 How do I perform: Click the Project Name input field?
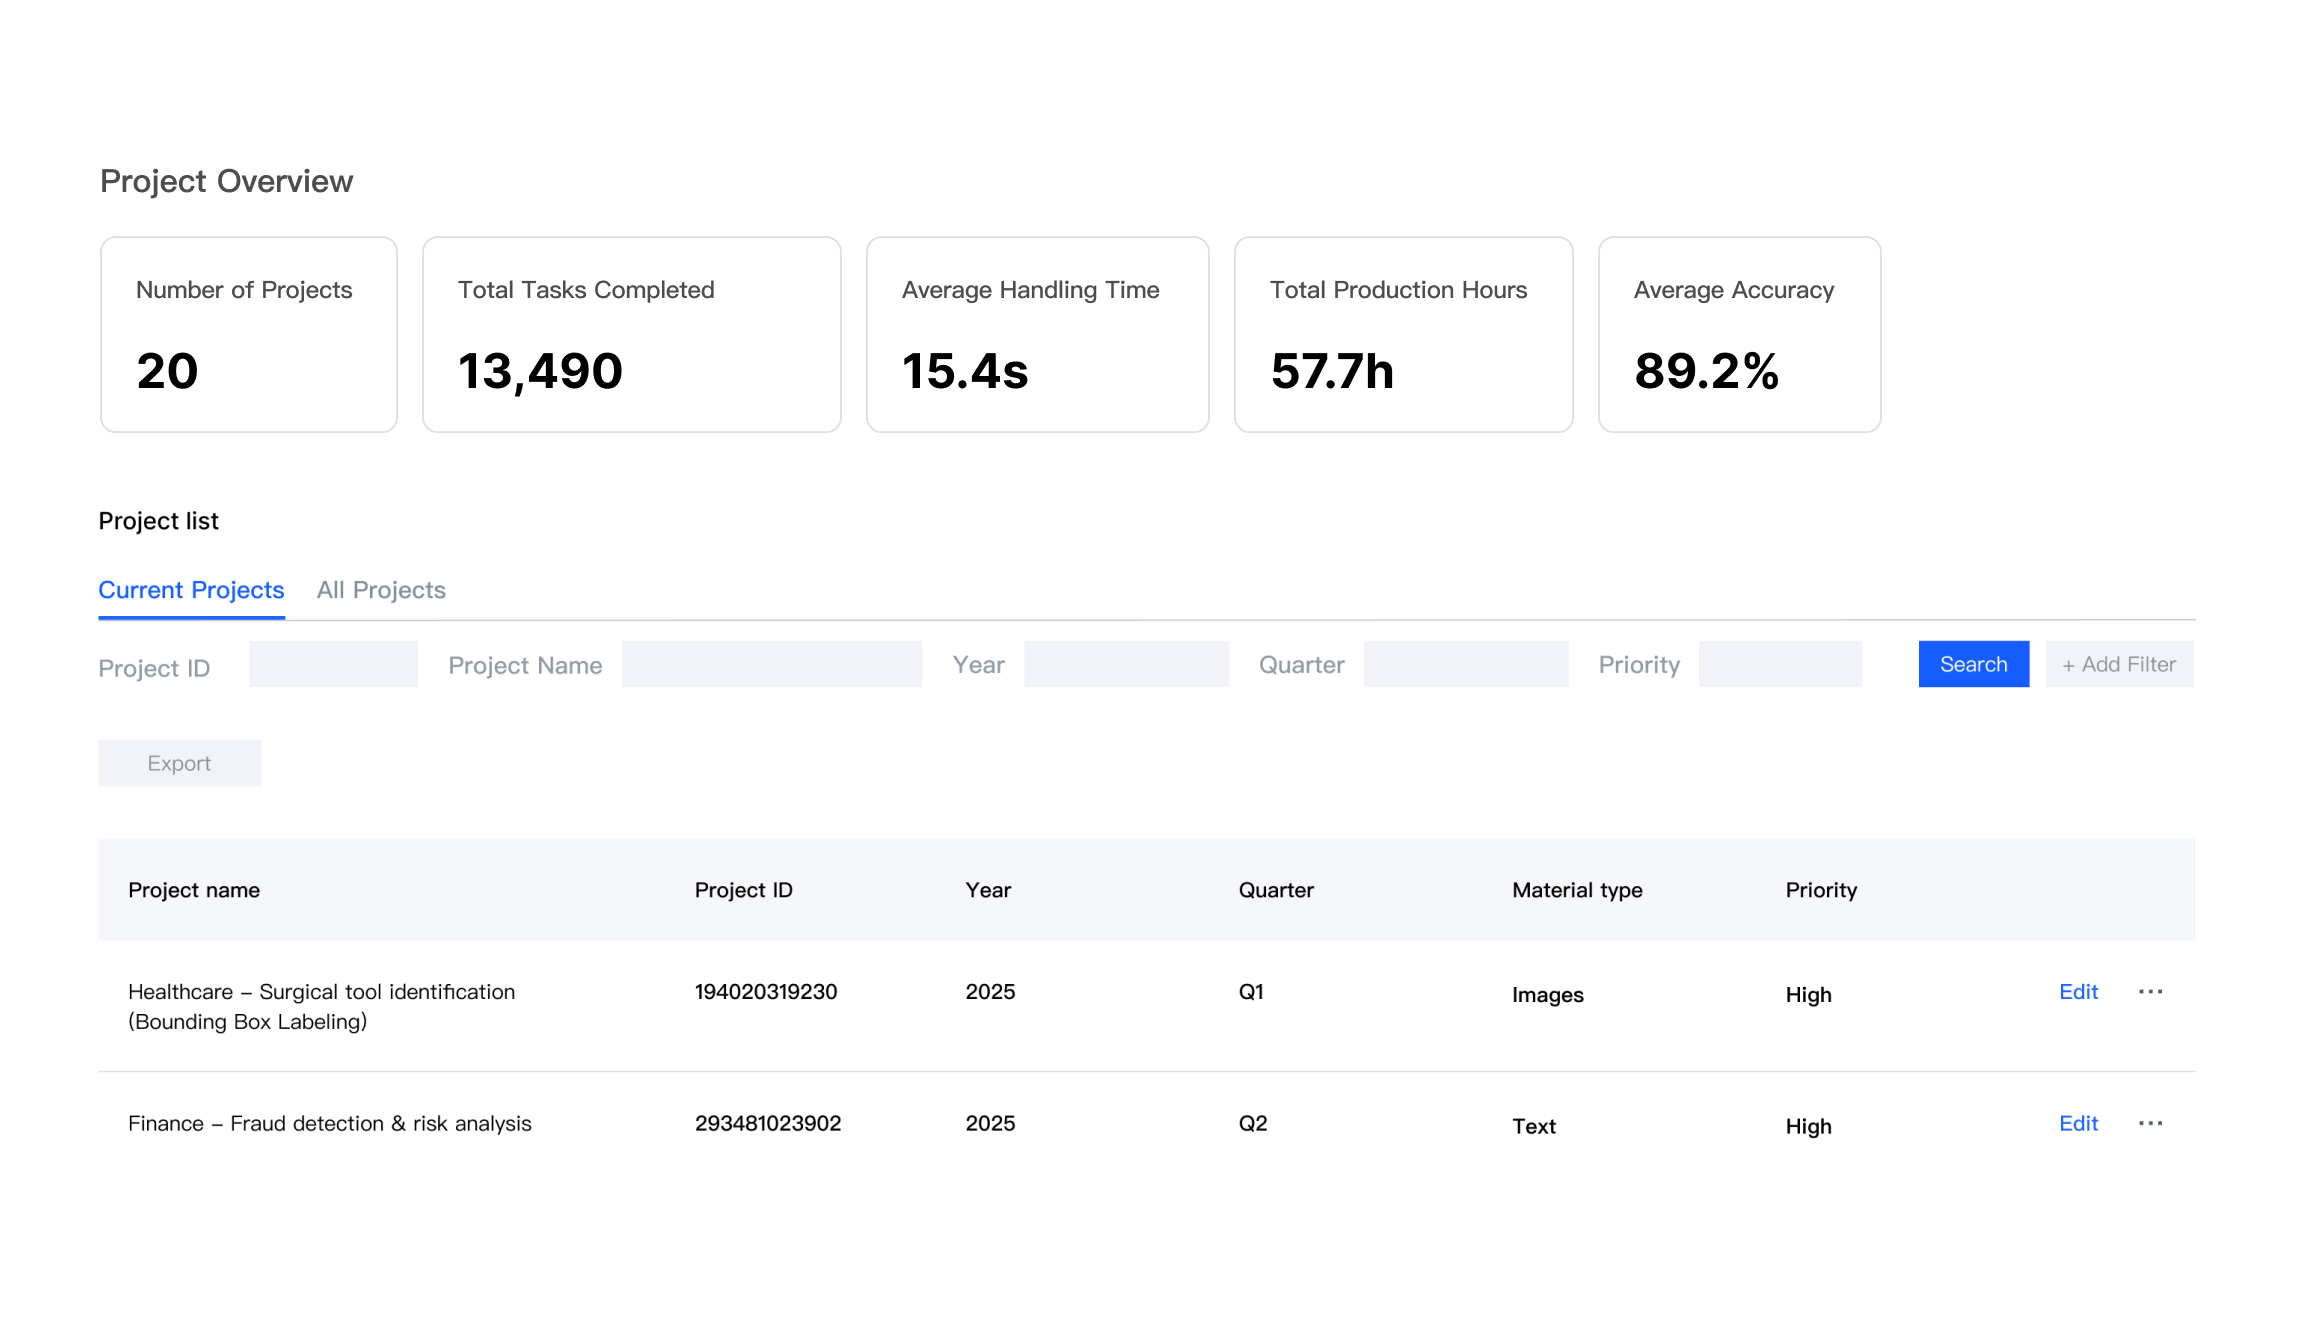(772, 663)
